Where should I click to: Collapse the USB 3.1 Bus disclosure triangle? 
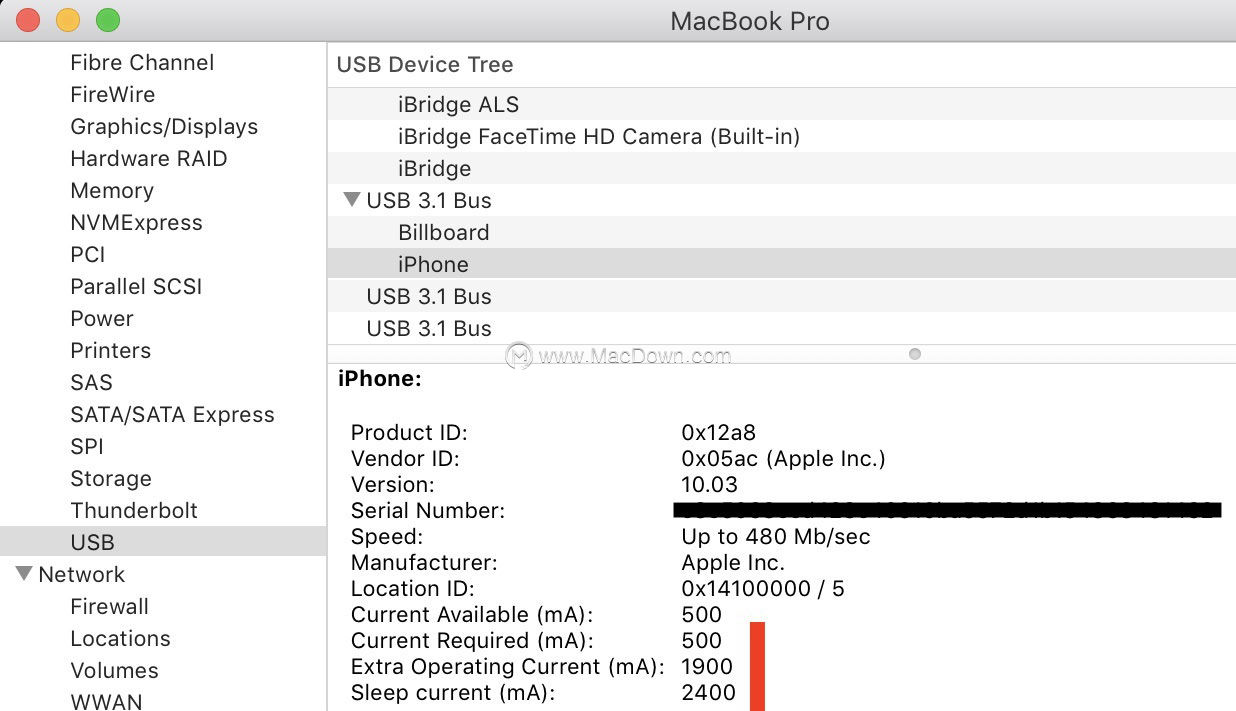click(x=351, y=200)
